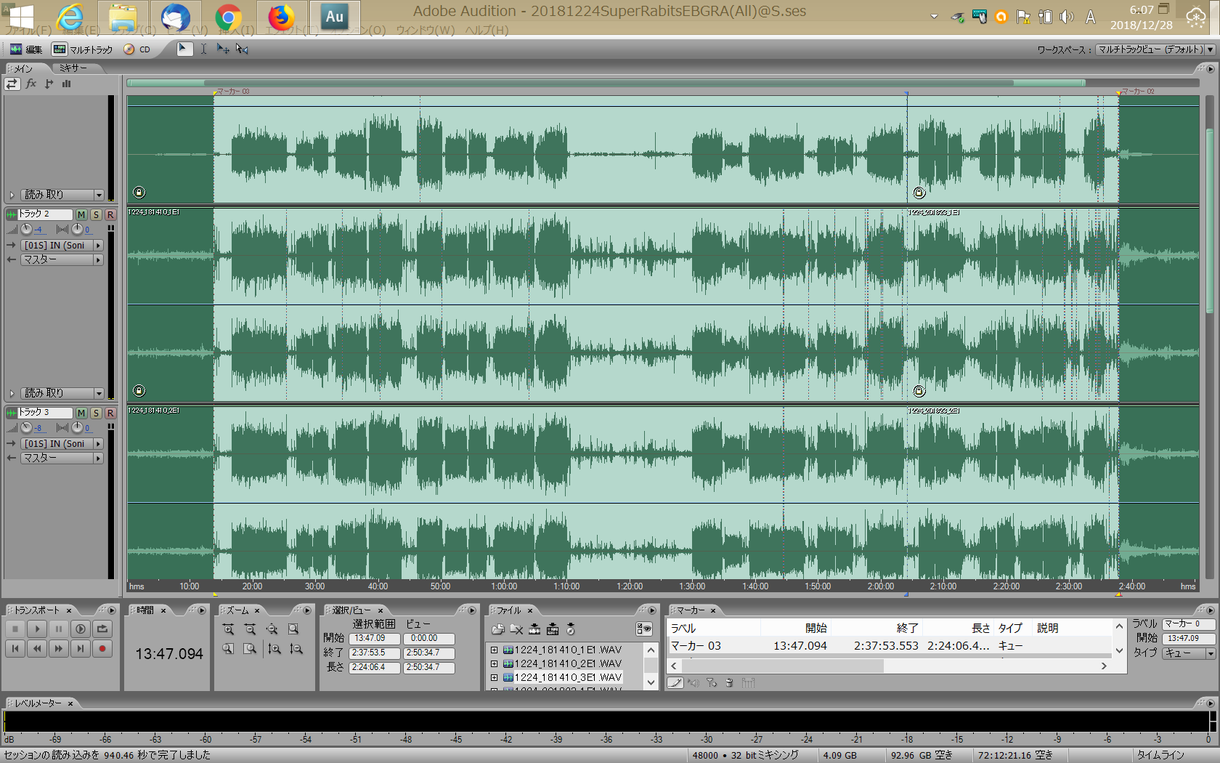Open Google Chrome from the taskbar
The height and width of the screenshot is (763, 1220).
point(229,17)
